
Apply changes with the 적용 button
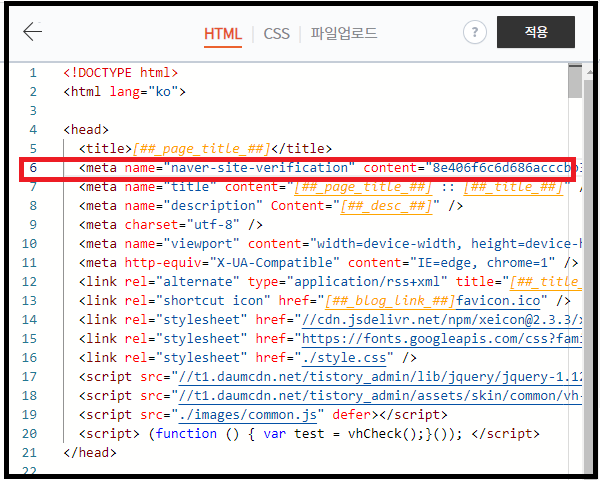[x=536, y=32]
